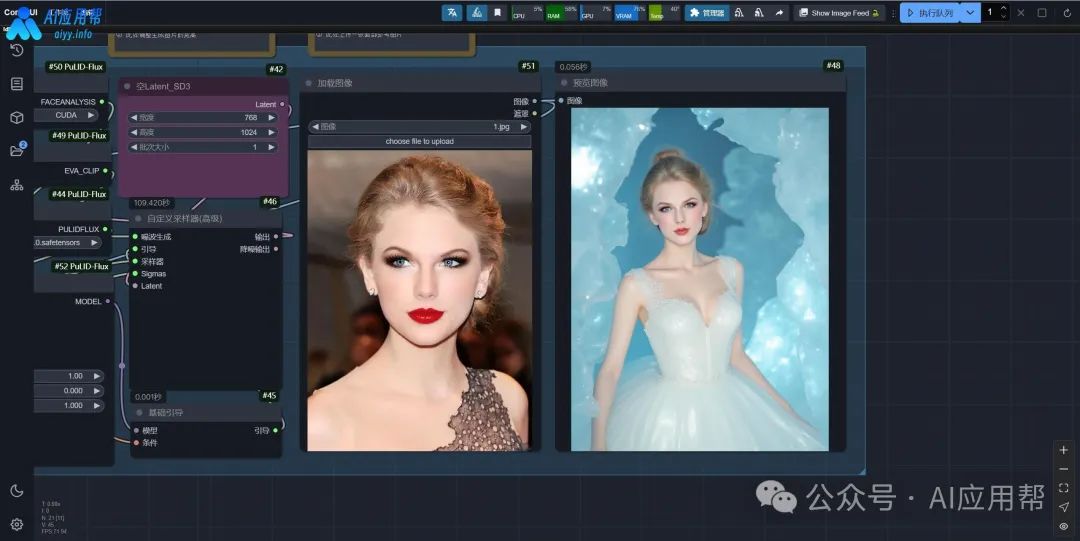Open the node tree hierarchy sidebar icon

pyautogui.click(x=17, y=185)
